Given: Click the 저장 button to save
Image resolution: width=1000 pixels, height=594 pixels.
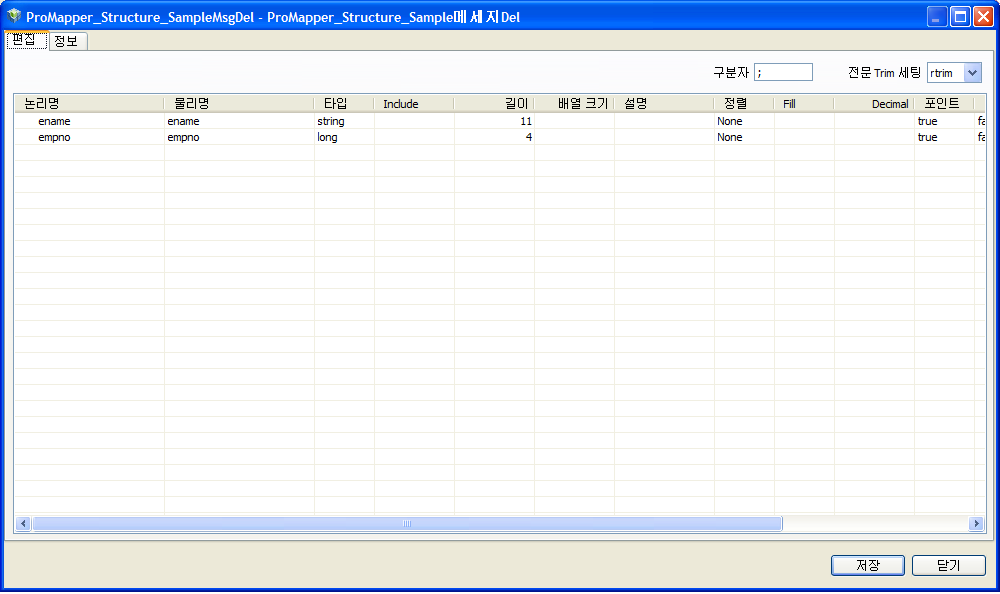Looking at the screenshot, I should (867, 565).
